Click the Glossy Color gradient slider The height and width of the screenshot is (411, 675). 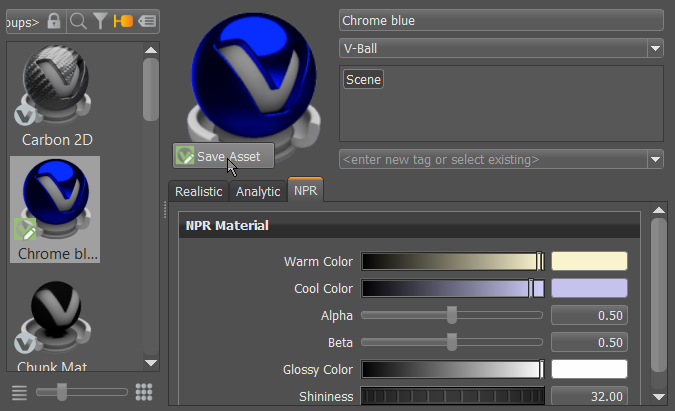pyautogui.click(x=452, y=369)
